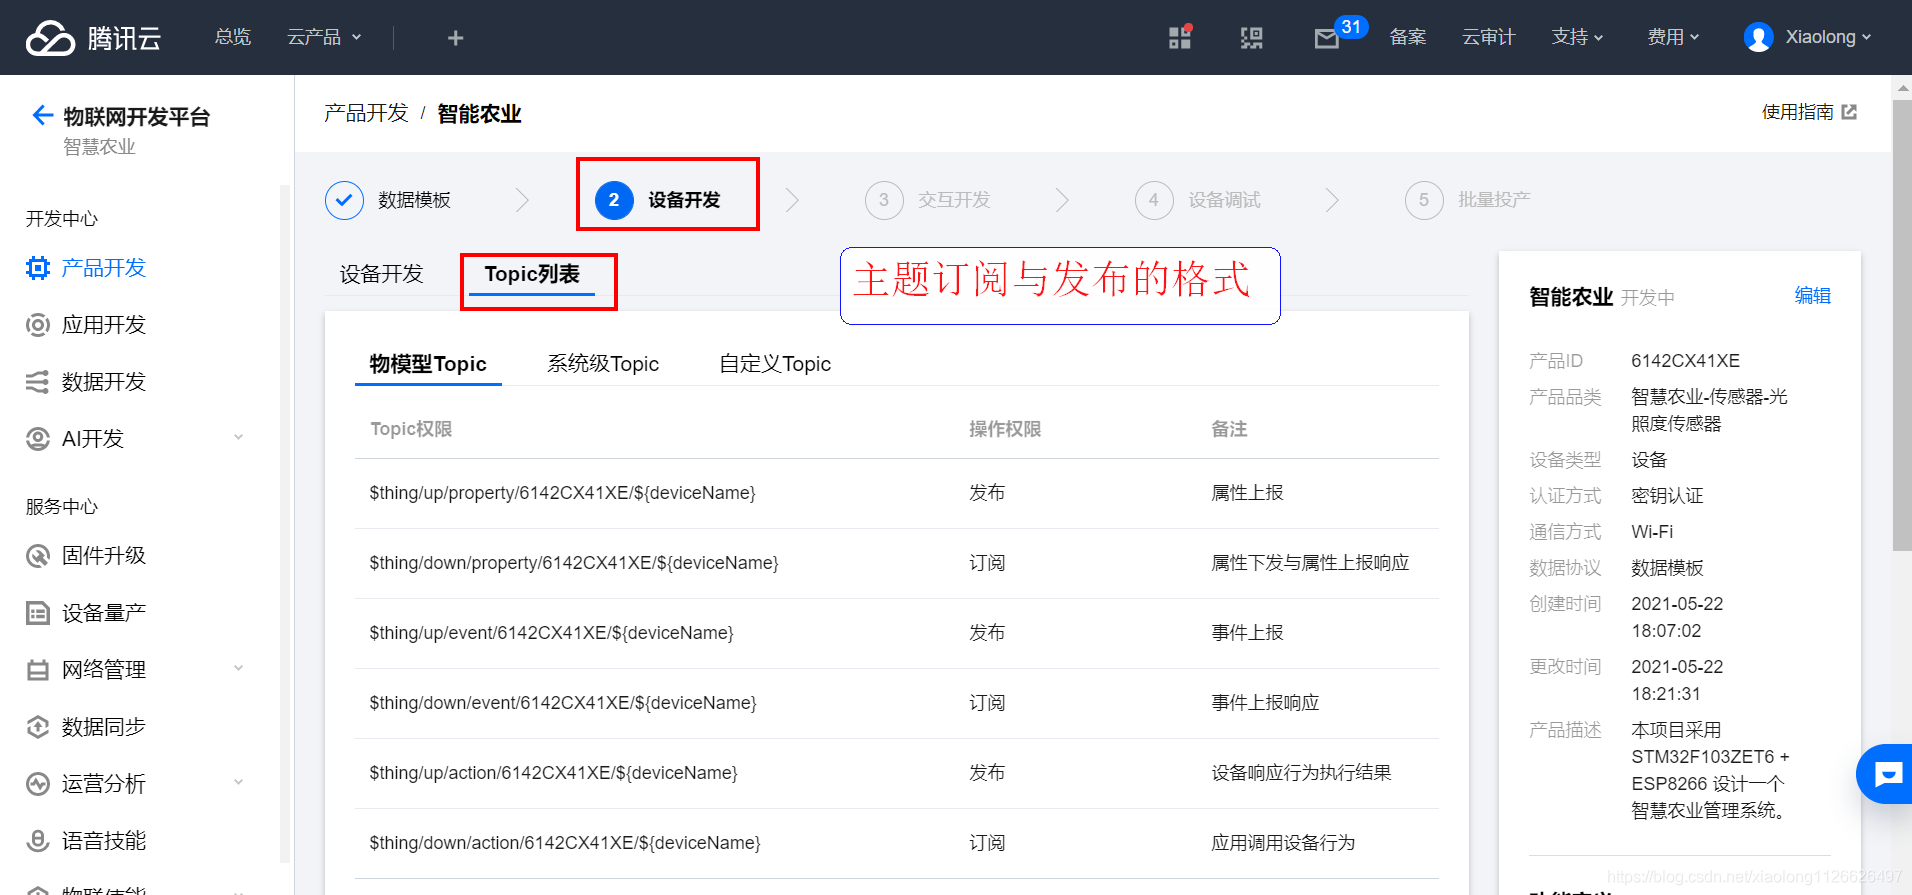Click the $thing/up/property topic row text
Image resolution: width=1912 pixels, height=895 pixels.
(x=562, y=493)
